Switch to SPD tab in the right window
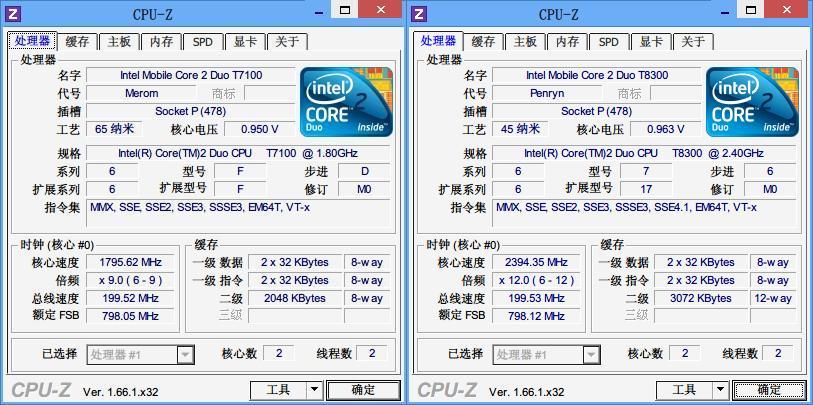The image size is (813, 405). click(609, 42)
